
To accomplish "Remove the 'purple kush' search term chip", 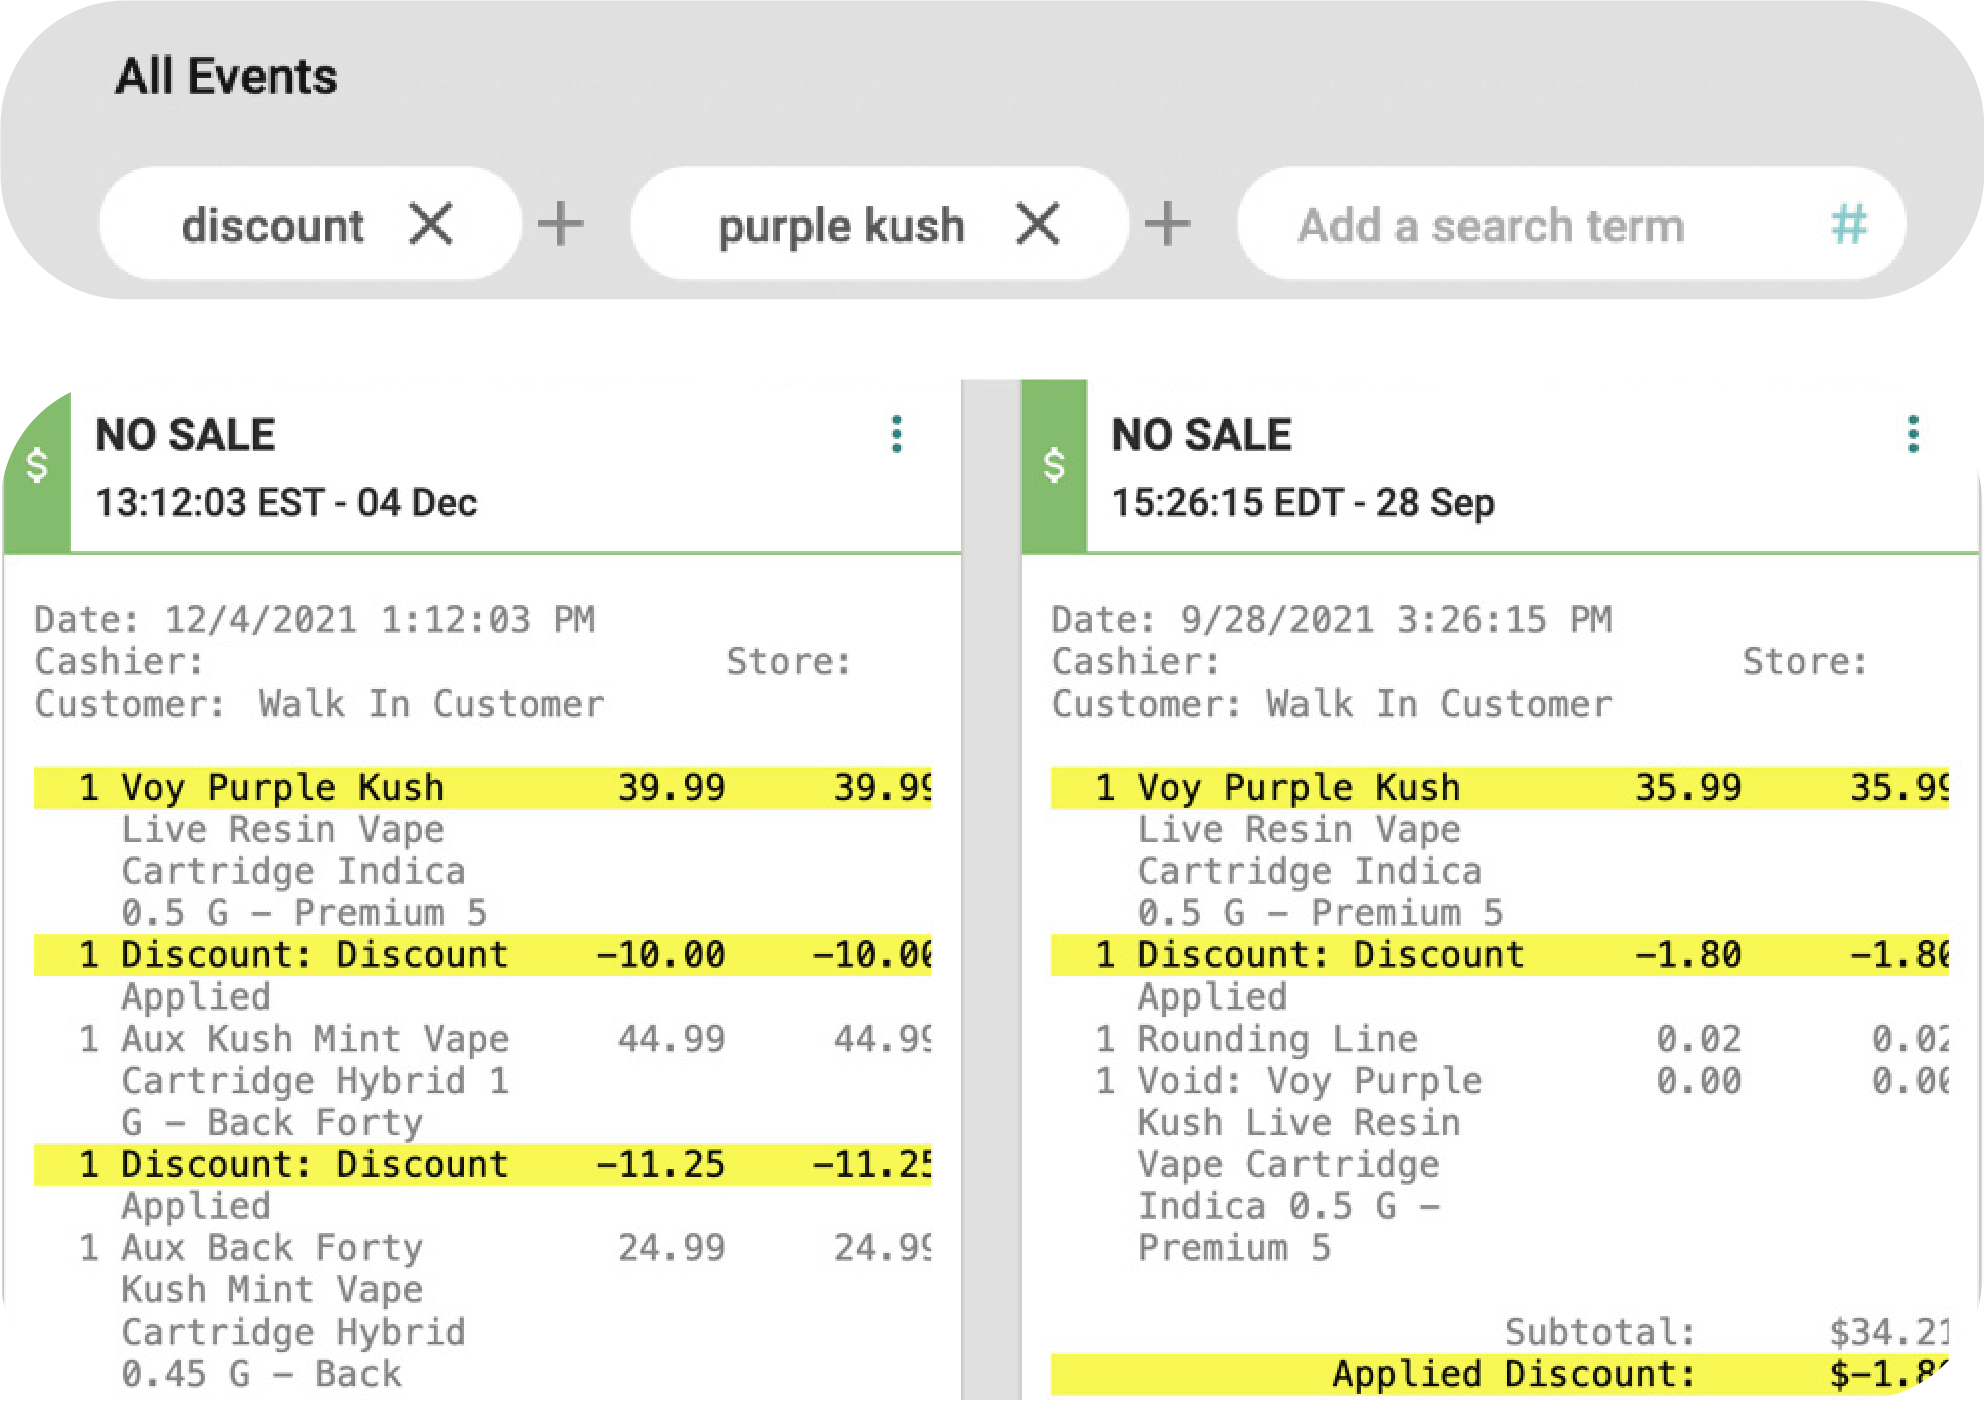I will [x=1038, y=223].
